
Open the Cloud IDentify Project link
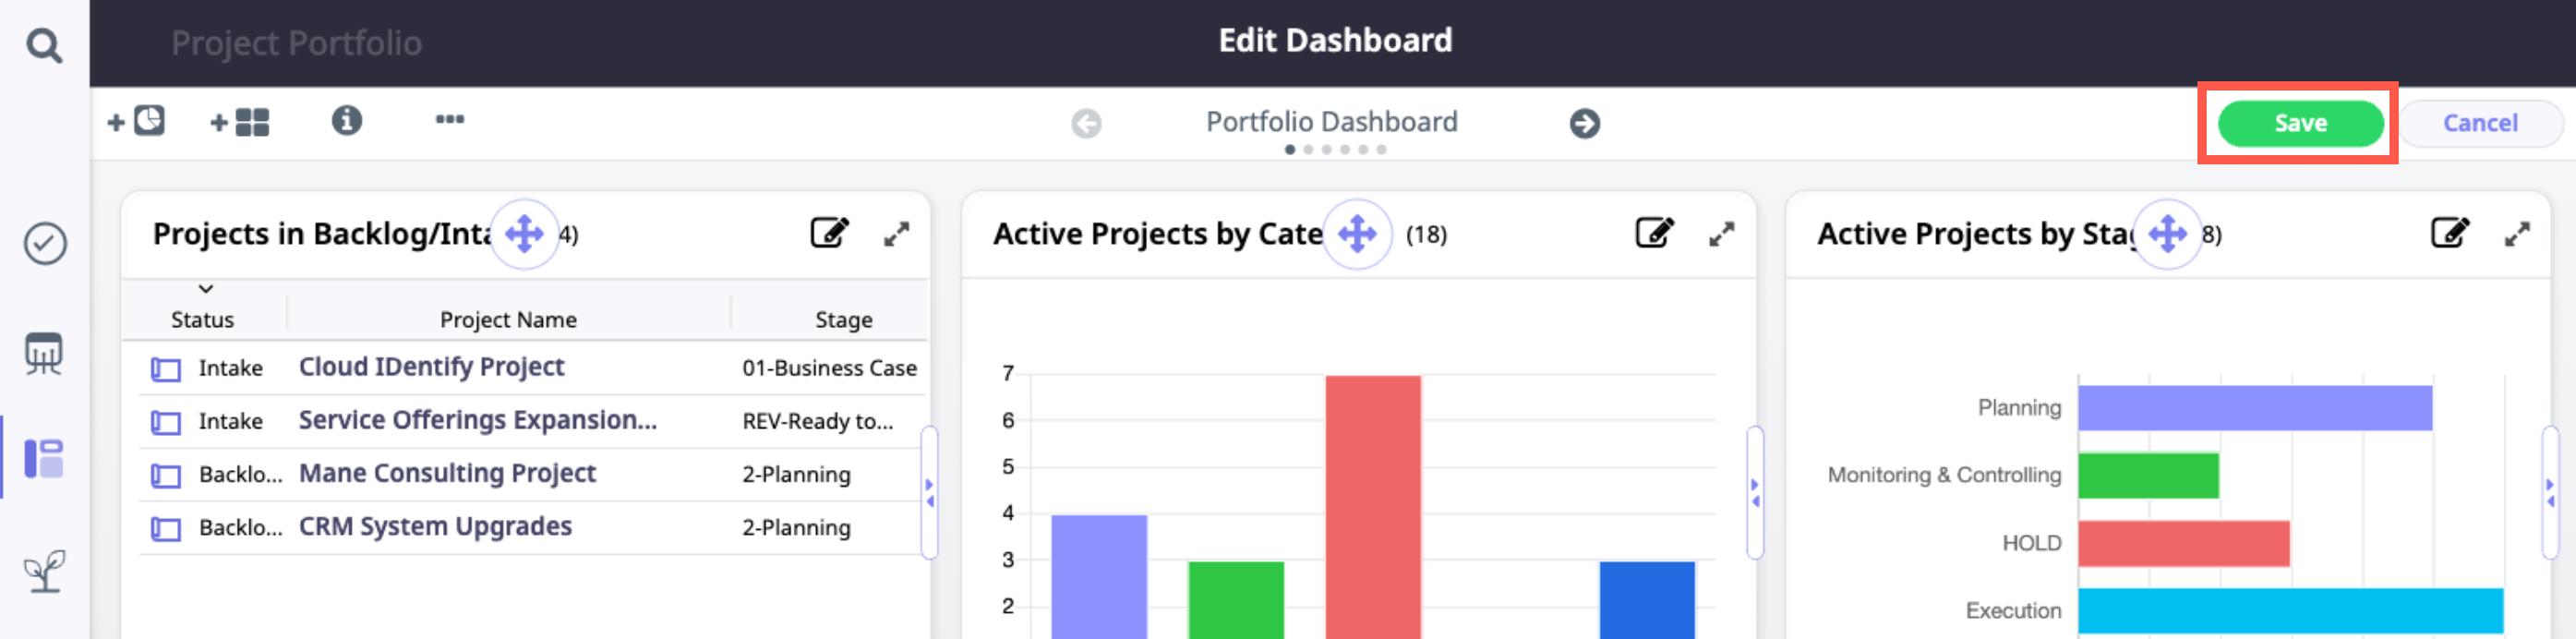pos(431,367)
